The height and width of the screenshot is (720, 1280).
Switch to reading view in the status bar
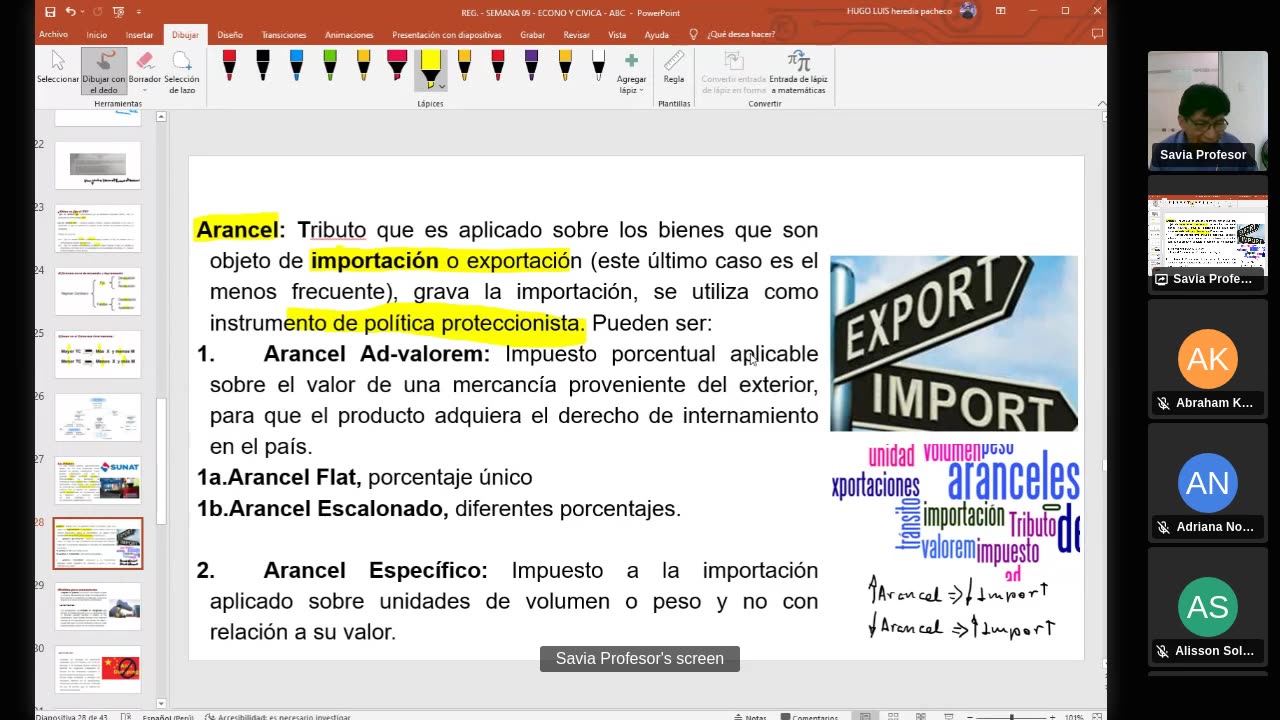point(921,716)
